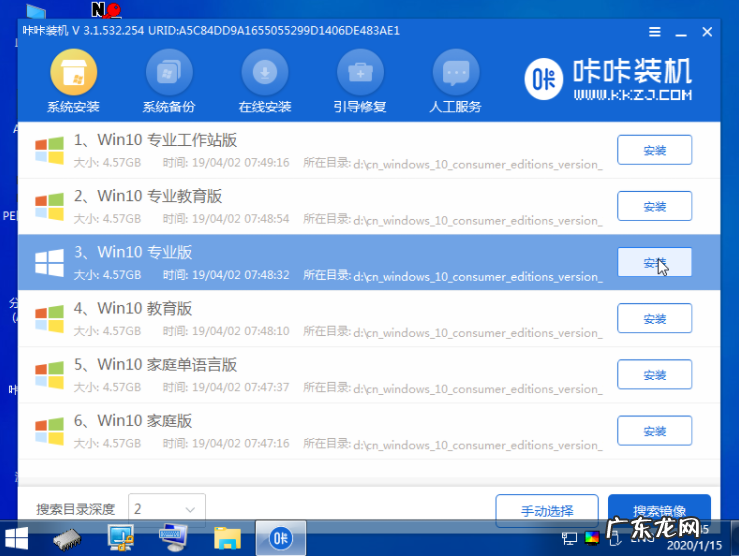Click the Windows logo of Win10 专业版
This screenshot has height=557, width=739.
(x=49, y=262)
